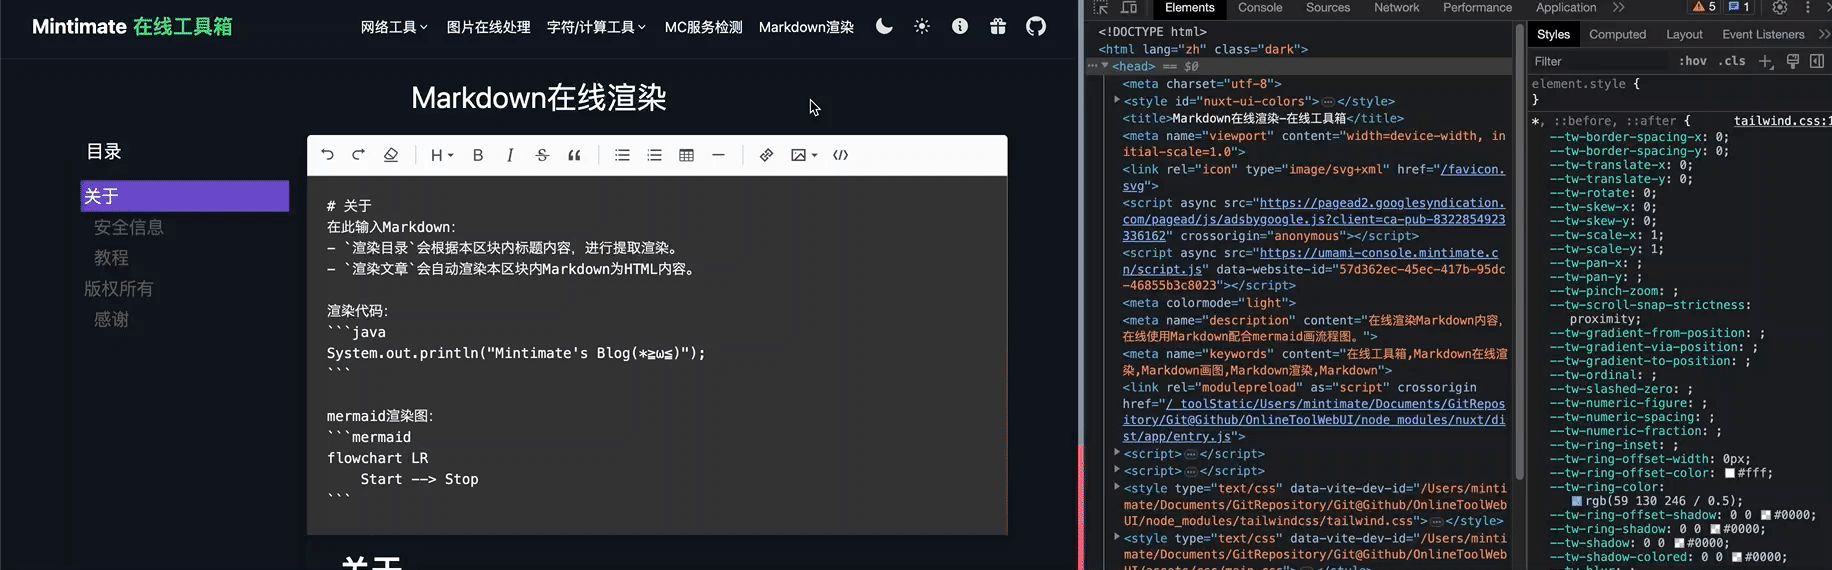Open the 字符/计算工具 dropdown menu

tap(597, 27)
